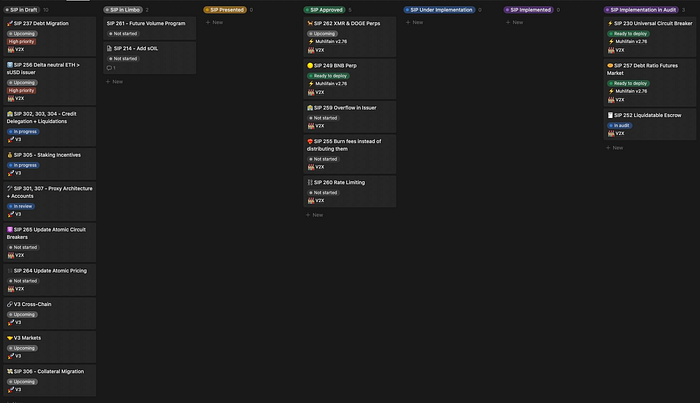Select the SIP Approved column header

[x=325, y=10]
